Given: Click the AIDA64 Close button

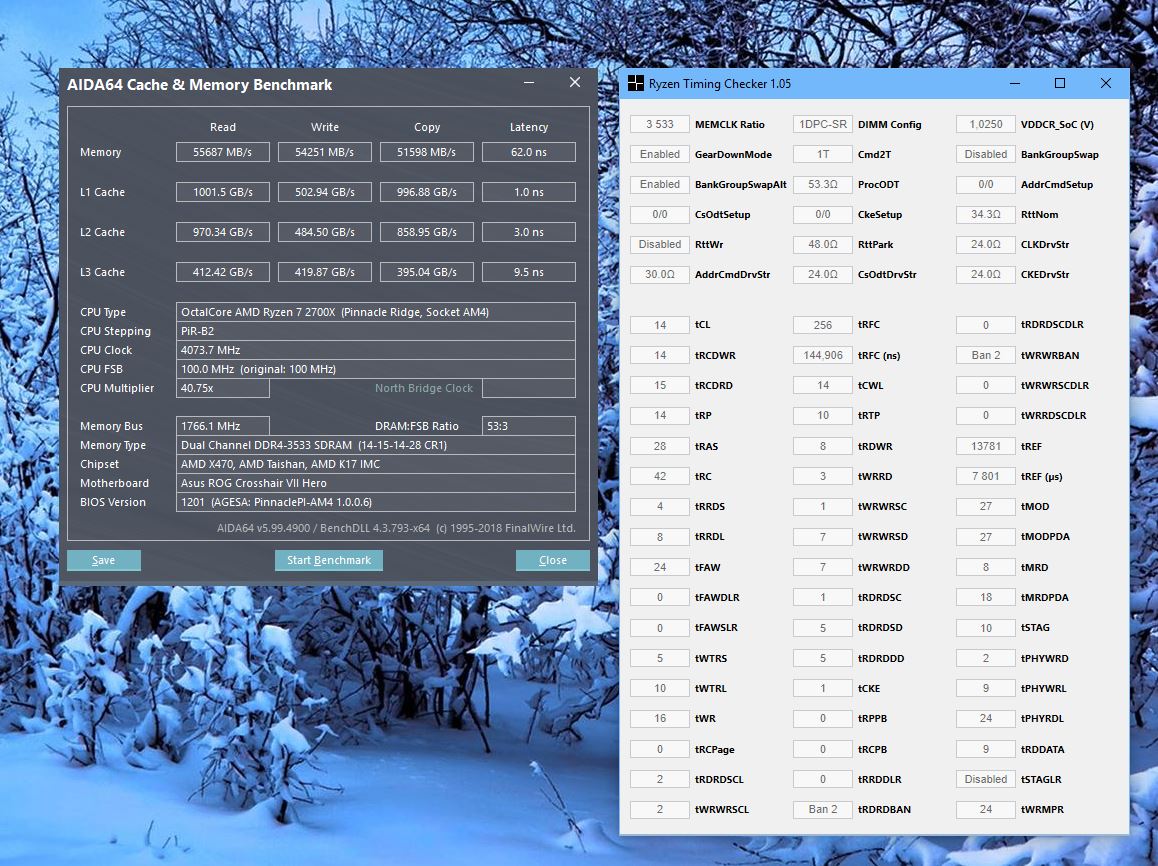Looking at the screenshot, I should 552,560.
